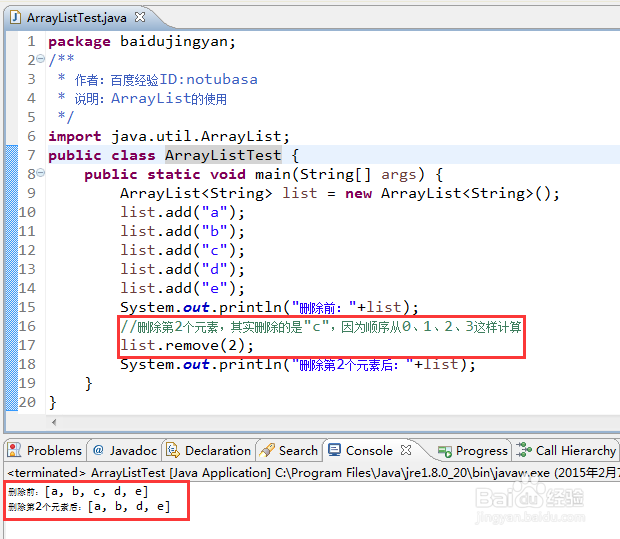Collapse the main method fold at line 8

[41, 173]
